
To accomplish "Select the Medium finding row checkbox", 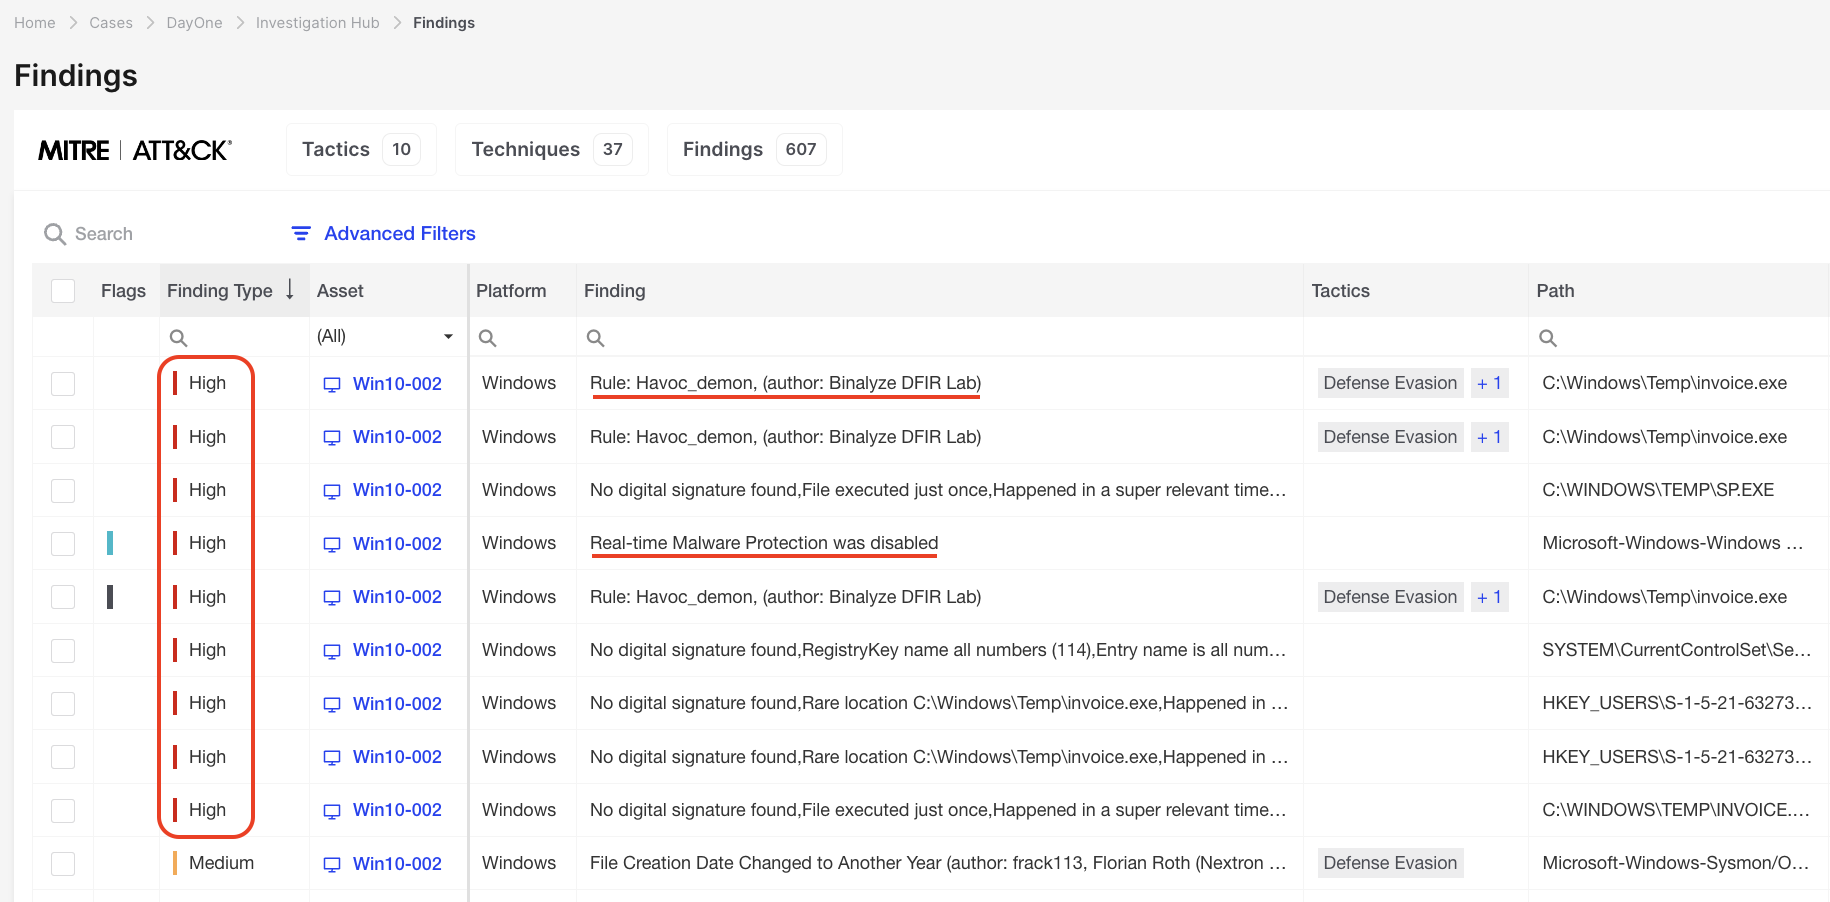I will click(63, 864).
